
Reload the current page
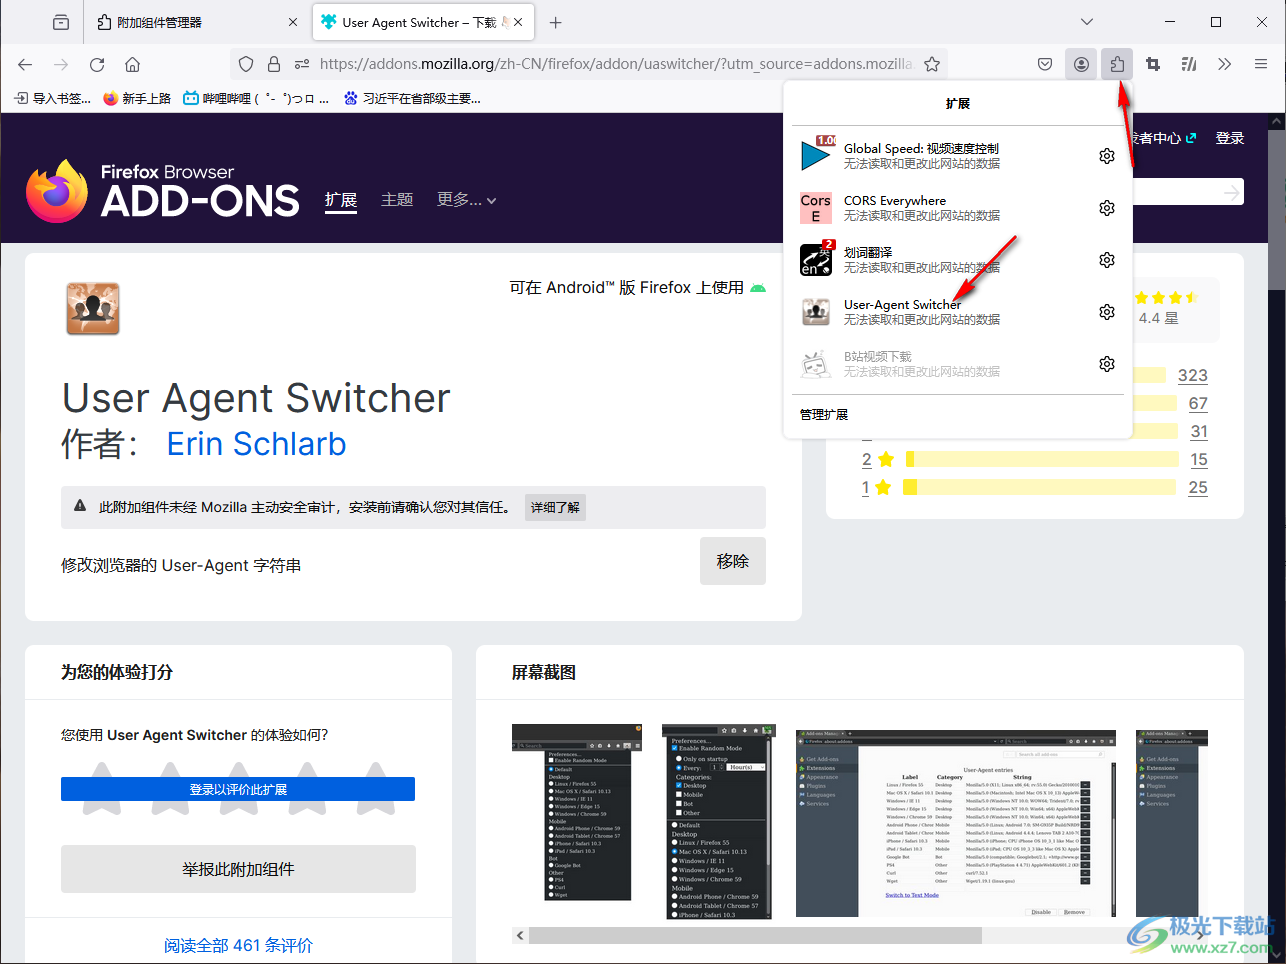(x=97, y=64)
